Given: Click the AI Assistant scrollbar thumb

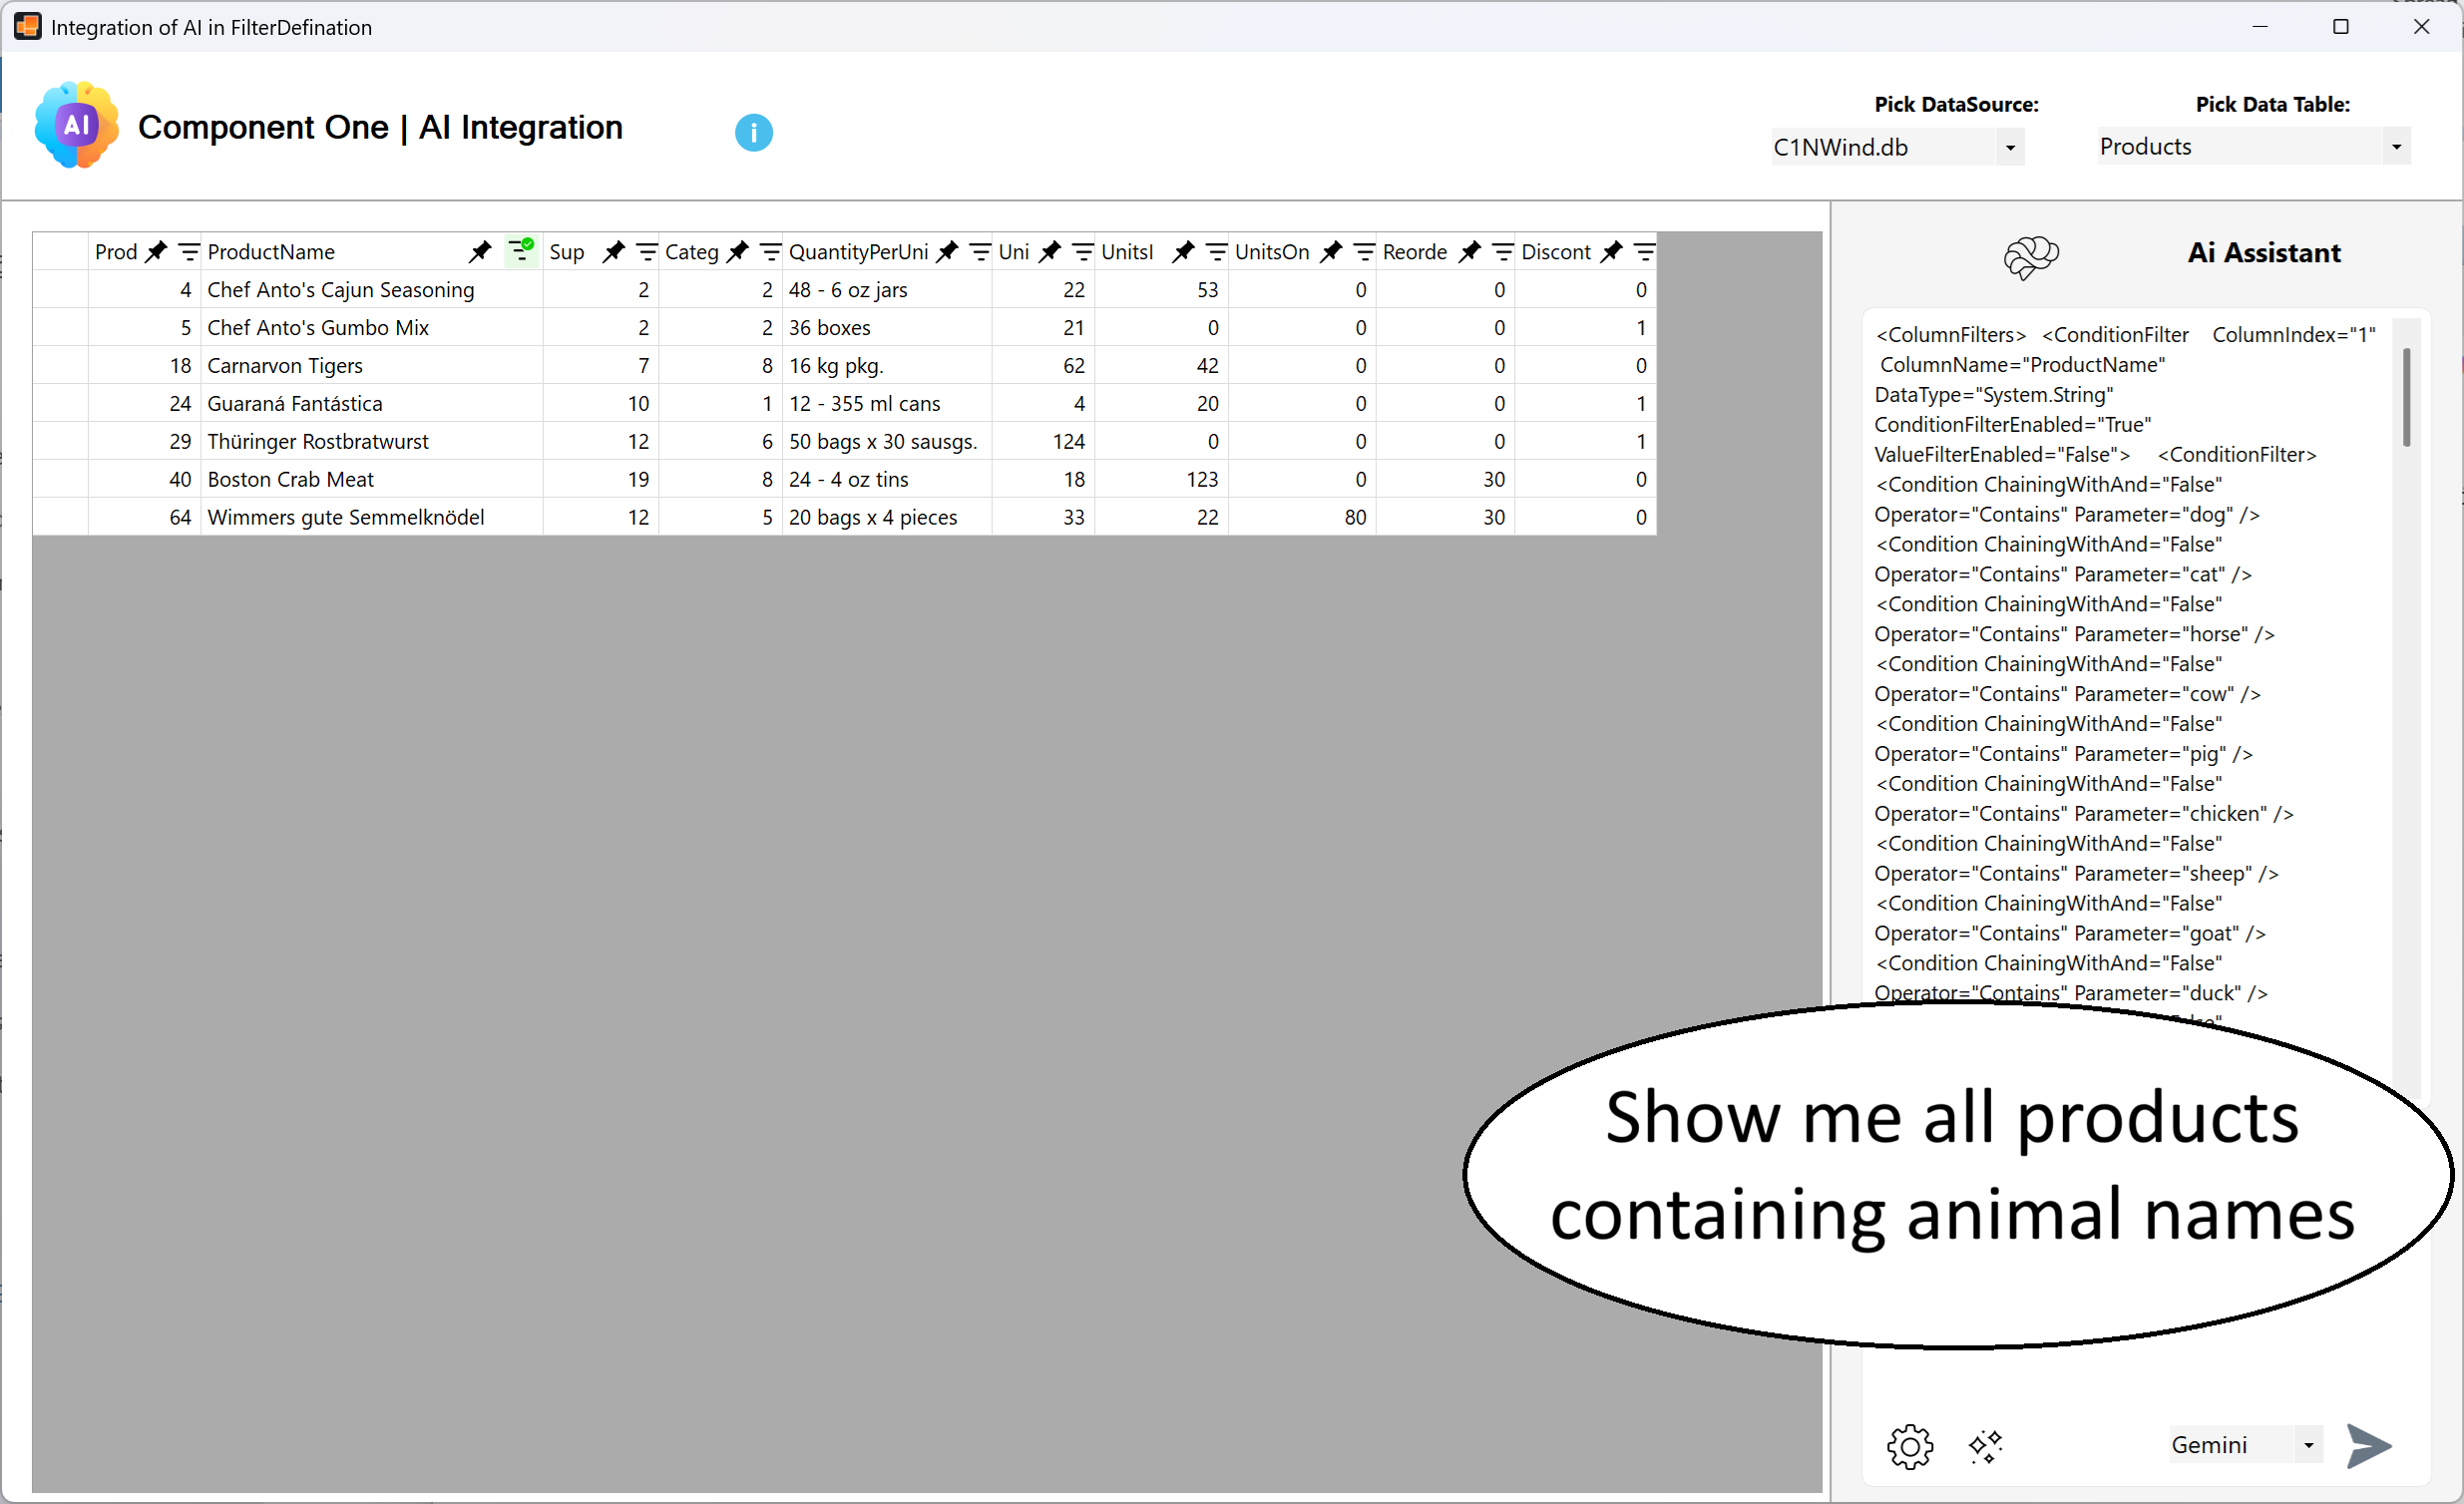Looking at the screenshot, I should coord(2406,397).
